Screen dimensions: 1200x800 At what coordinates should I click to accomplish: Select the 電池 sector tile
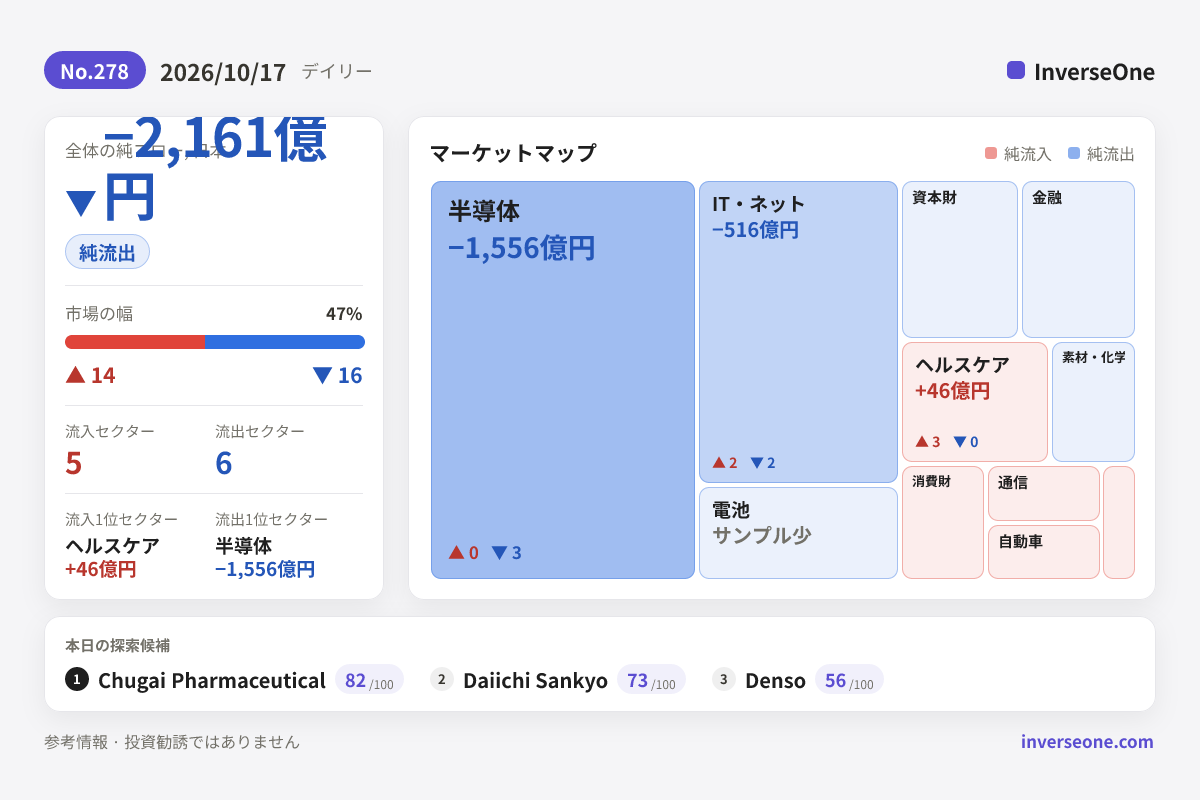(x=798, y=533)
